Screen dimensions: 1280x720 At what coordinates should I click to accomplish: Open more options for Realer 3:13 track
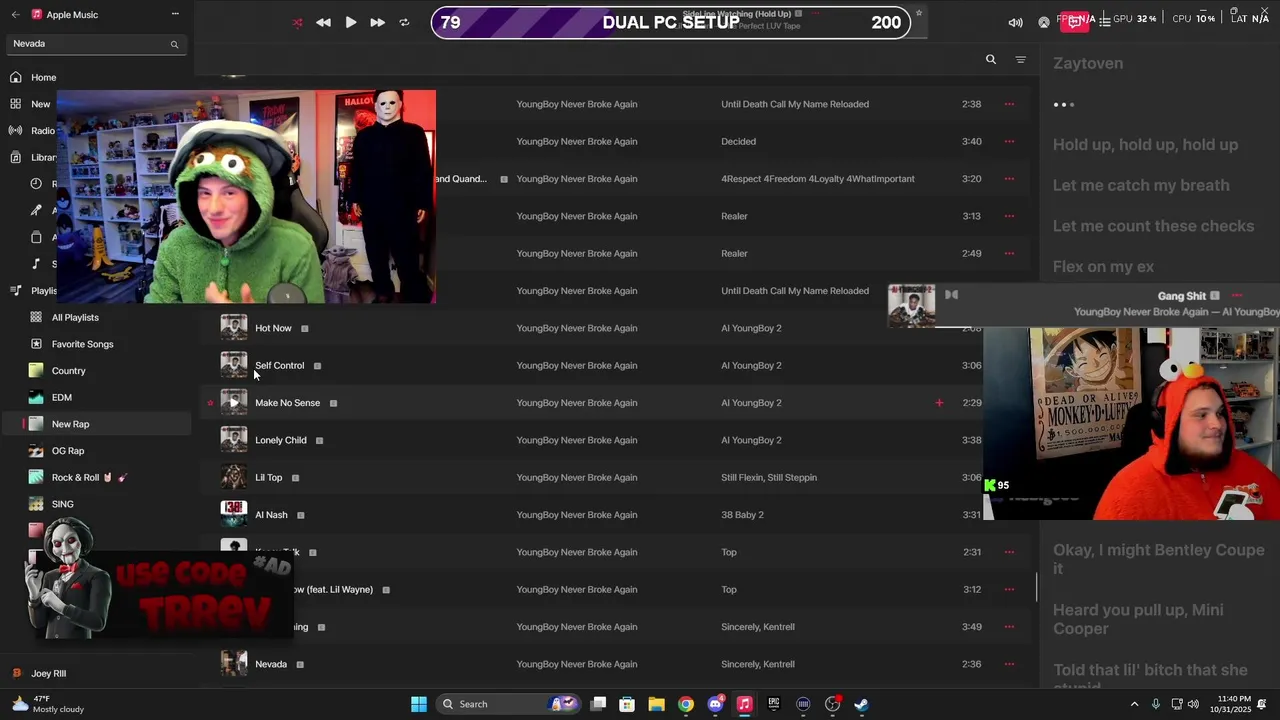(x=1009, y=216)
